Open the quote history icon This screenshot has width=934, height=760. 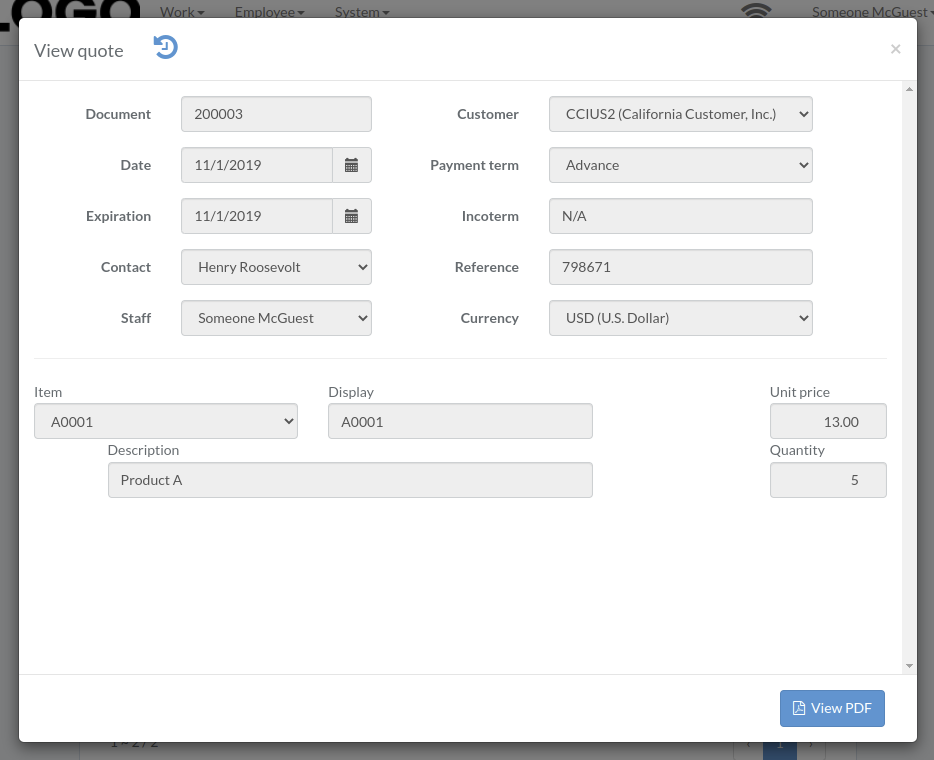point(166,47)
